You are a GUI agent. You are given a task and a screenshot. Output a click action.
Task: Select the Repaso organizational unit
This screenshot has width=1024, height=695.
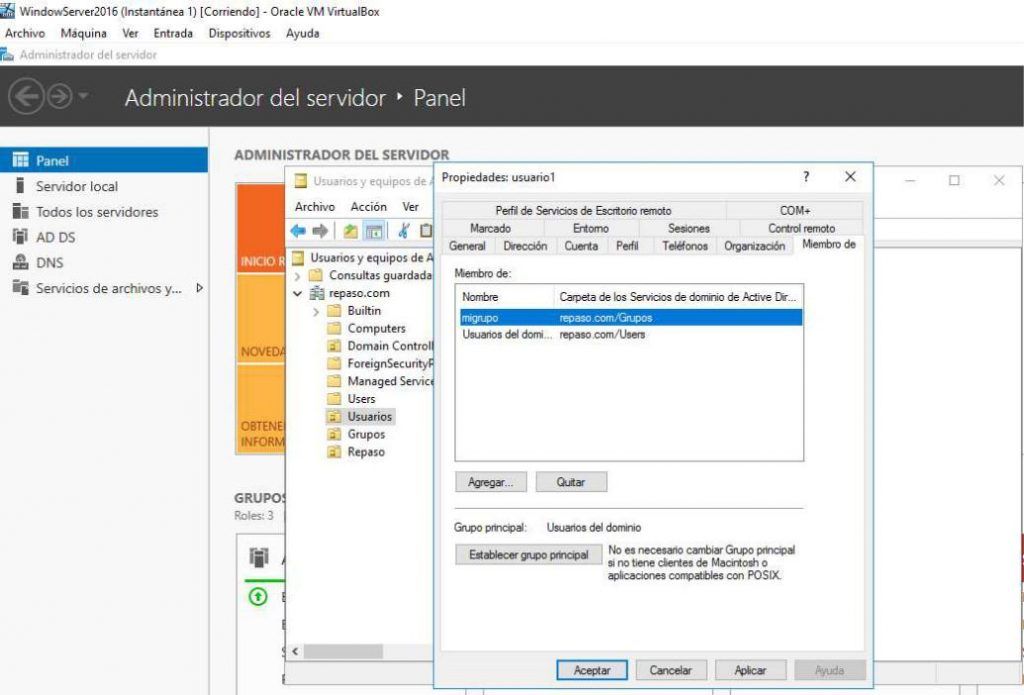coord(366,451)
